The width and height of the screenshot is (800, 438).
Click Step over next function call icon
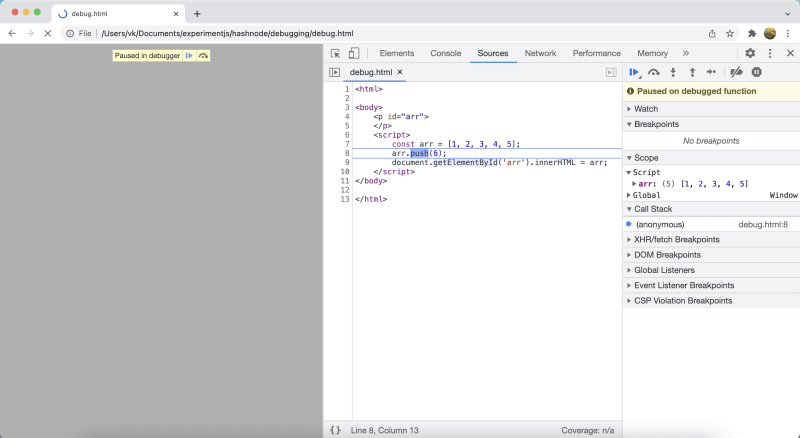click(654, 72)
